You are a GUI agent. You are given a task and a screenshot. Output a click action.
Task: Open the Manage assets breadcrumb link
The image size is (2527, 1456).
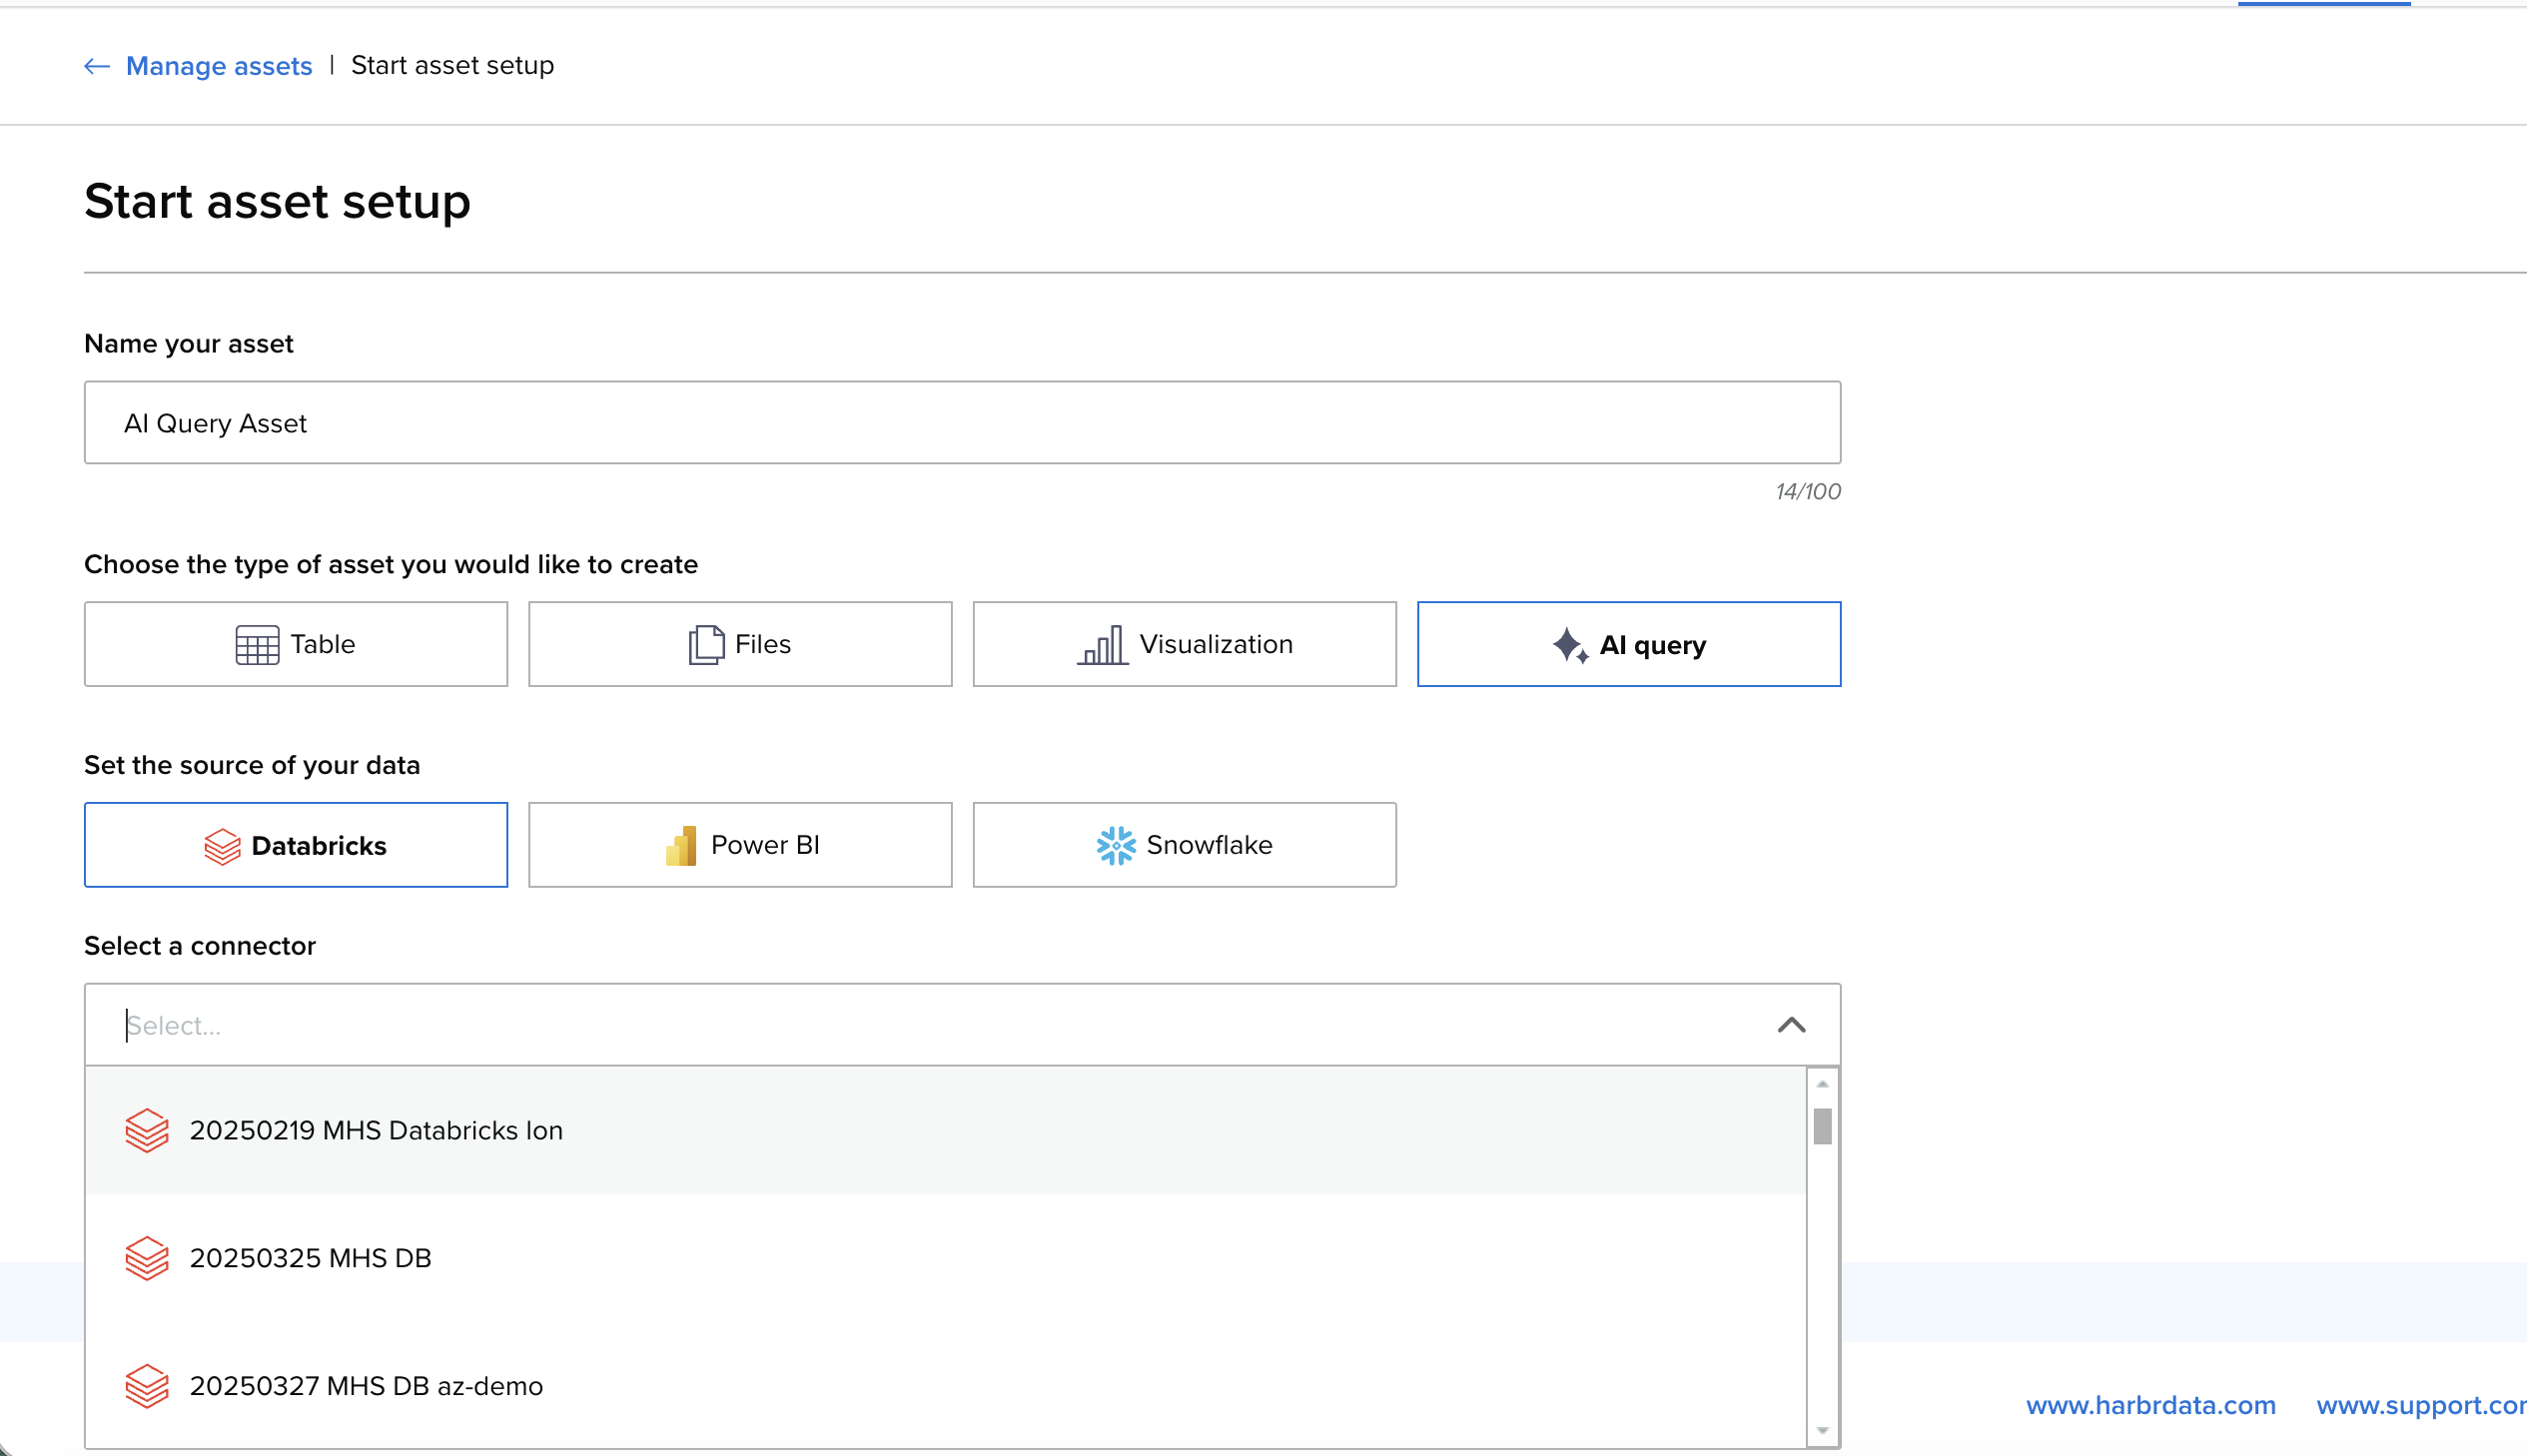tap(219, 66)
